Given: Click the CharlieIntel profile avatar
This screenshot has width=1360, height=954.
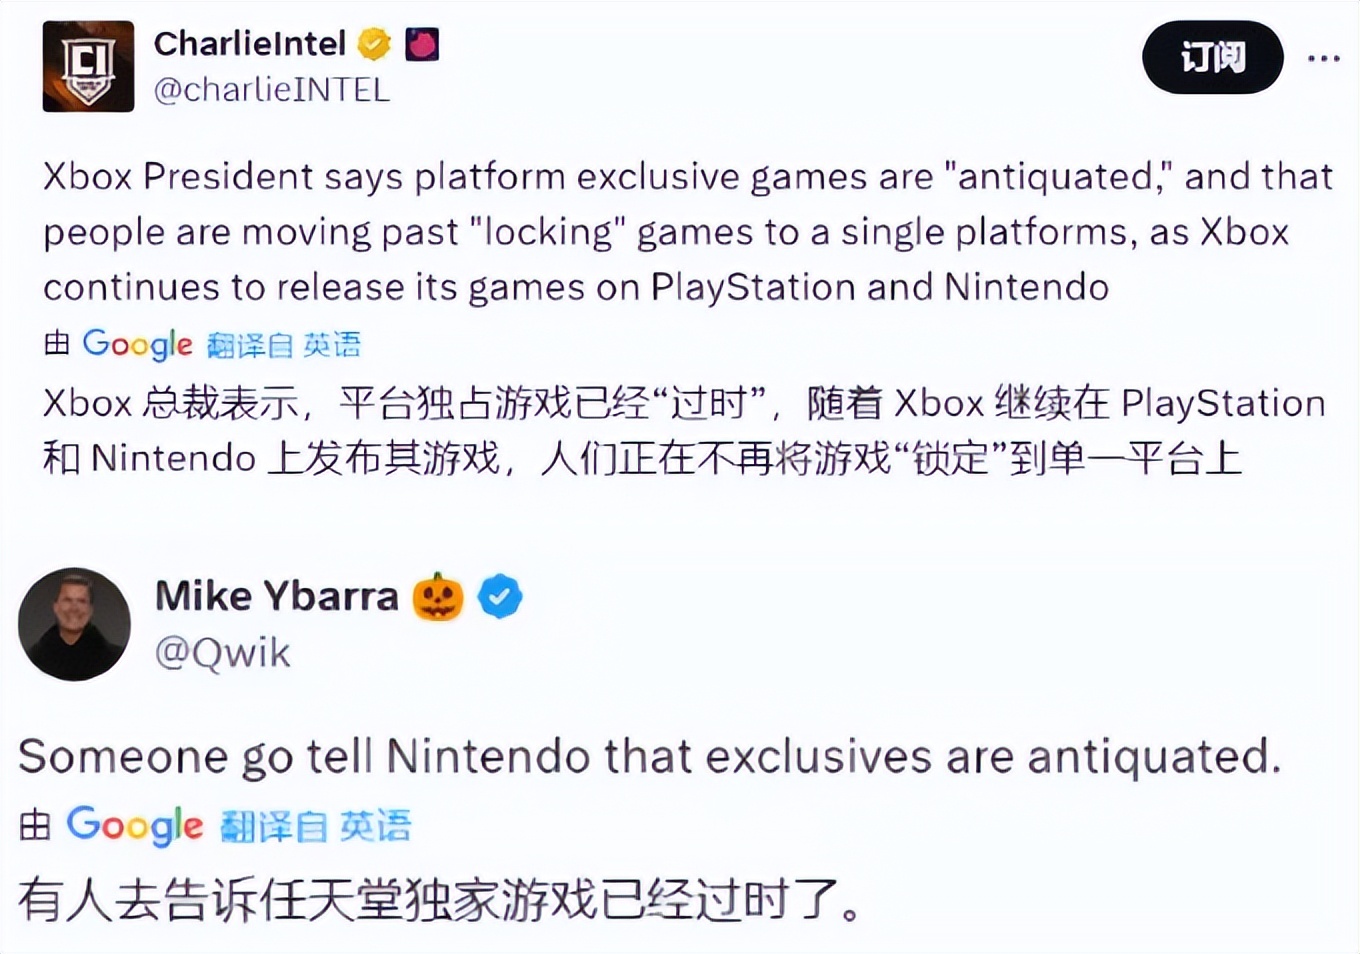Looking at the screenshot, I should pyautogui.click(x=88, y=66).
